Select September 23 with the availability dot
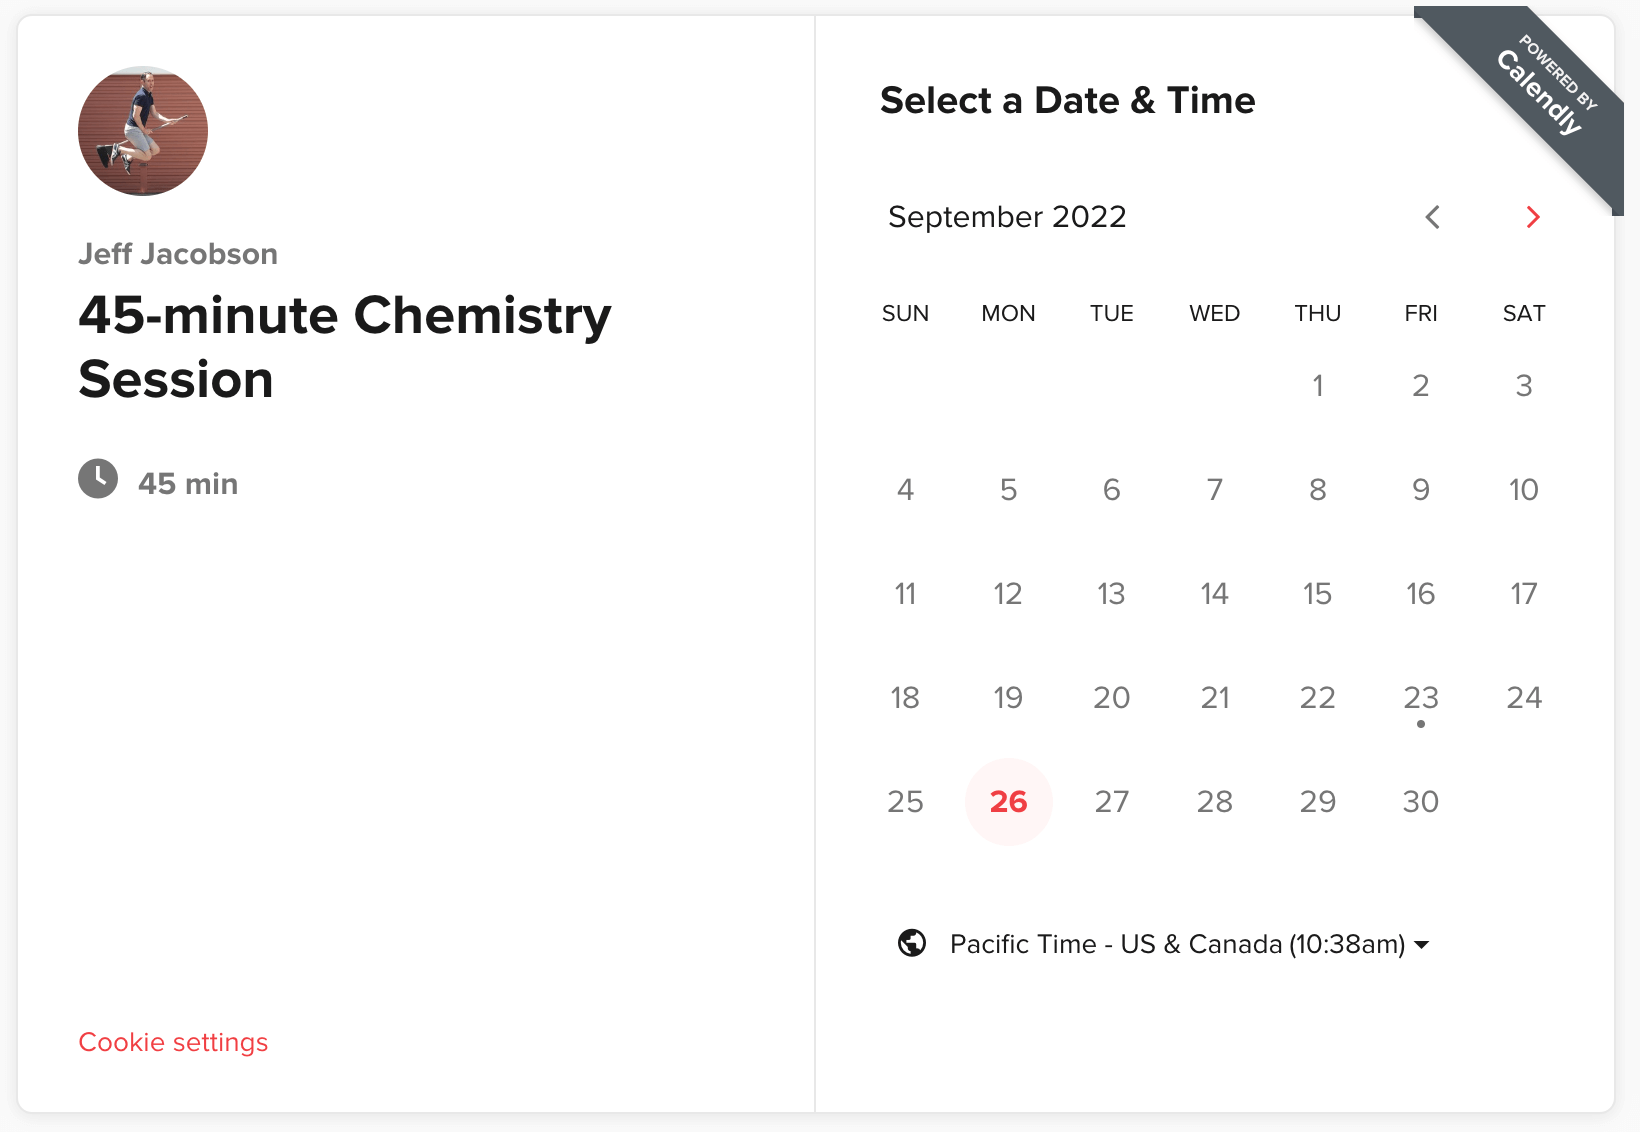The width and height of the screenshot is (1640, 1132). (x=1421, y=697)
